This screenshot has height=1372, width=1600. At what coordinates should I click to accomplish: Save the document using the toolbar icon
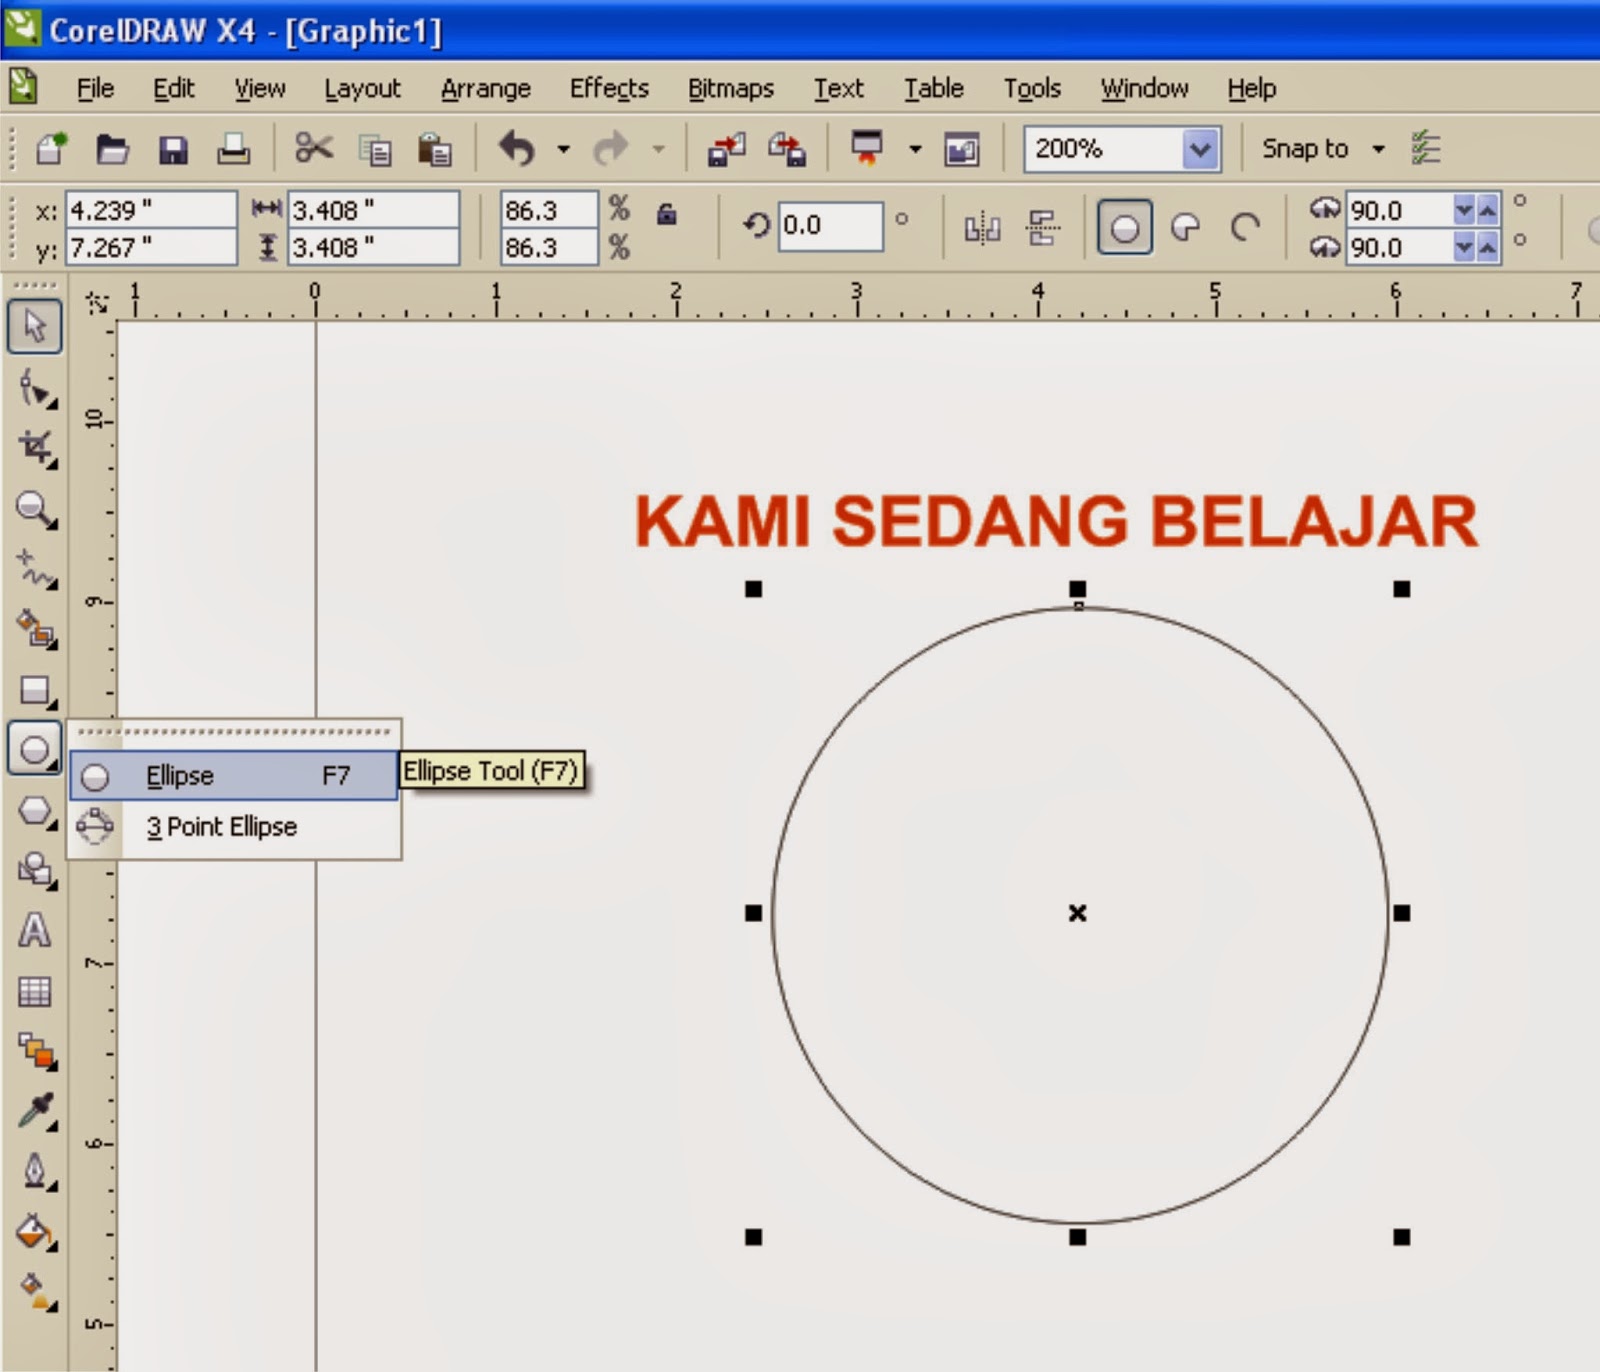point(174,148)
